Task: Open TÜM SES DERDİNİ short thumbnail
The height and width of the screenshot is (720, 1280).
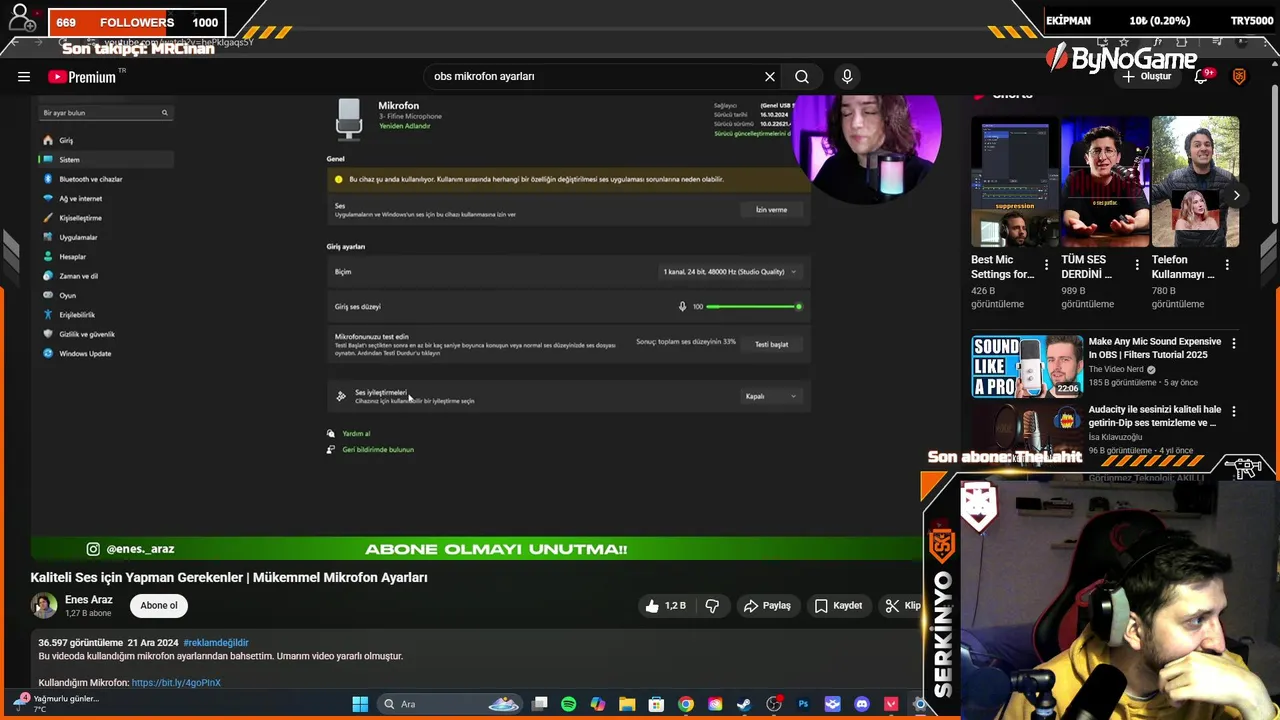Action: coord(1105,182)
